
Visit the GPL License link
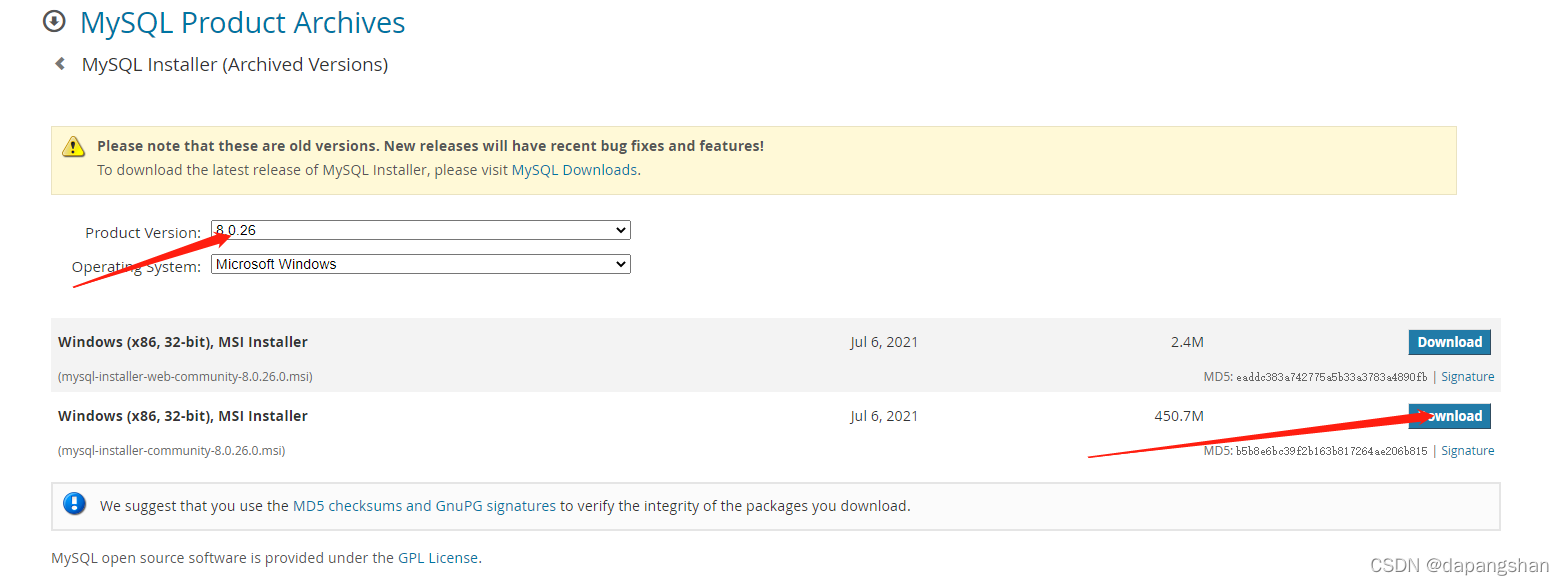pos(438,558)
